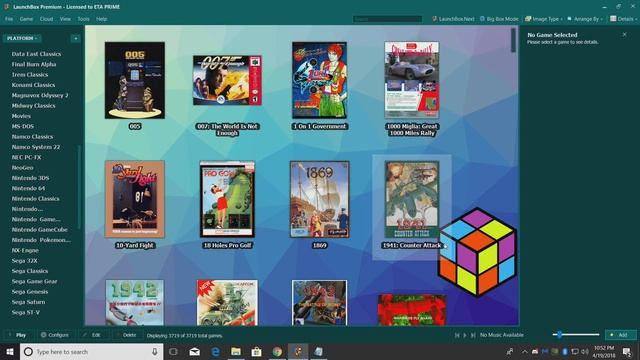Open the Help menu
The image size is (640, 360).
tap(101, 19)
